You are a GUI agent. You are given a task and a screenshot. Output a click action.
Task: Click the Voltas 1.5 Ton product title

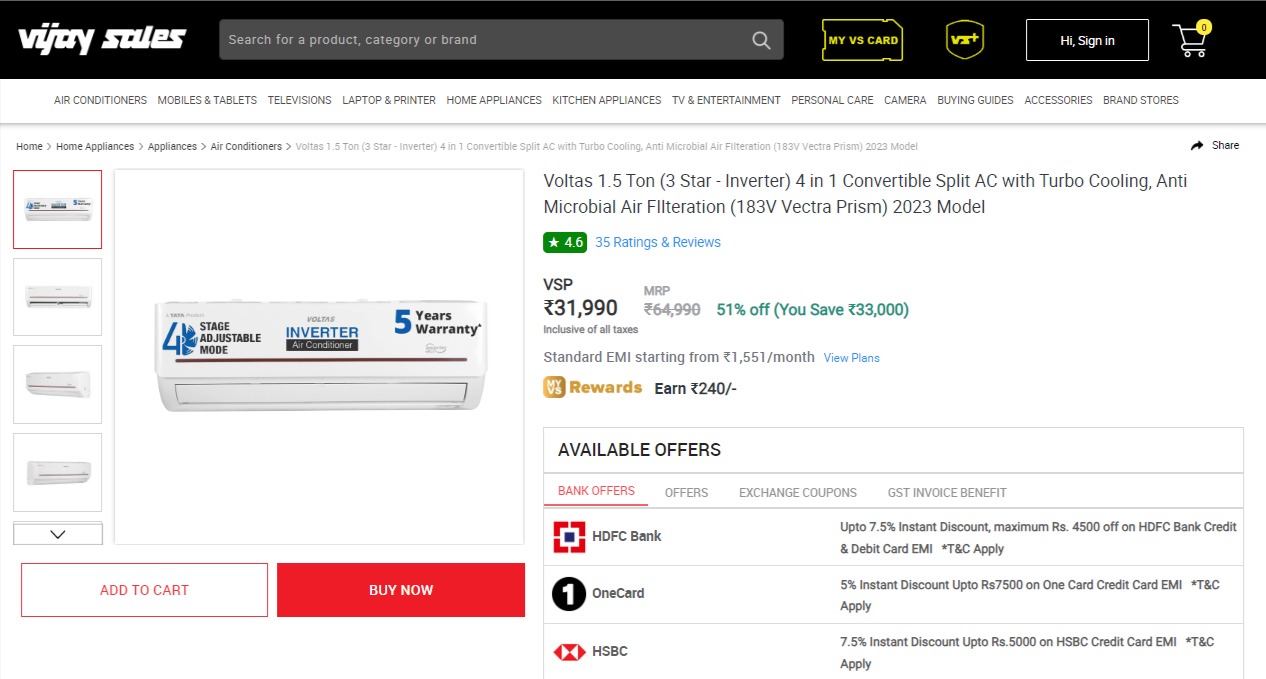[x=866, y=194]
